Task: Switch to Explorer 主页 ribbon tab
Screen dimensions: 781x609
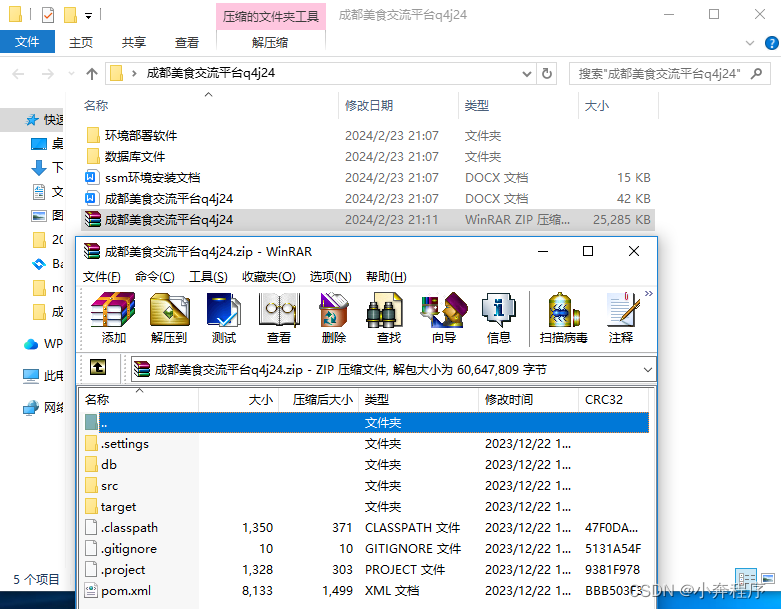Action: point(81,42)
